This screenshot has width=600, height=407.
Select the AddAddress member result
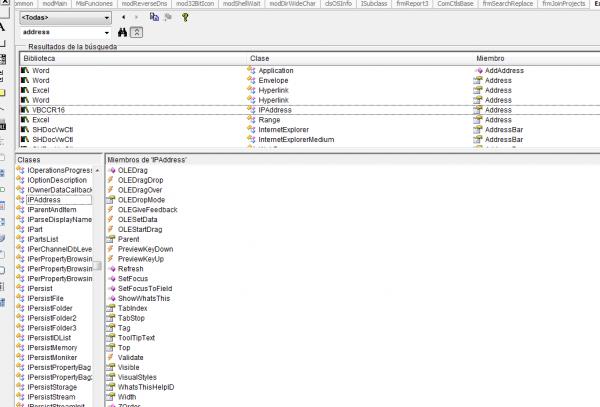(504, 71)
